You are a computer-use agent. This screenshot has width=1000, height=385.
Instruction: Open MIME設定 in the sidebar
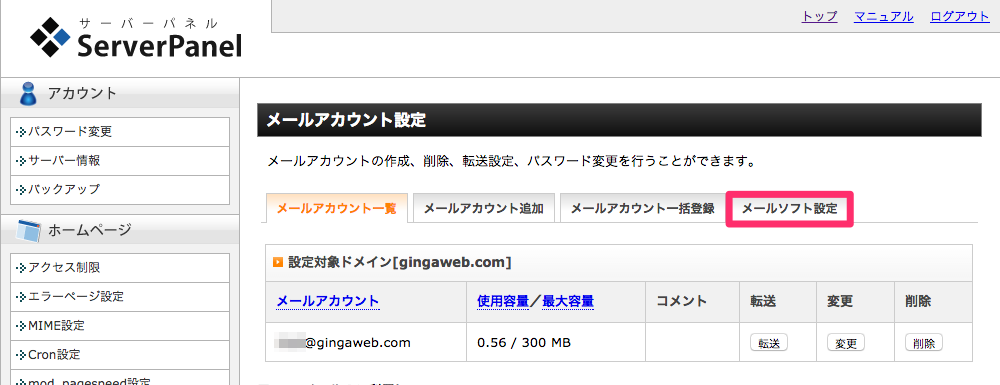[120, 326]
